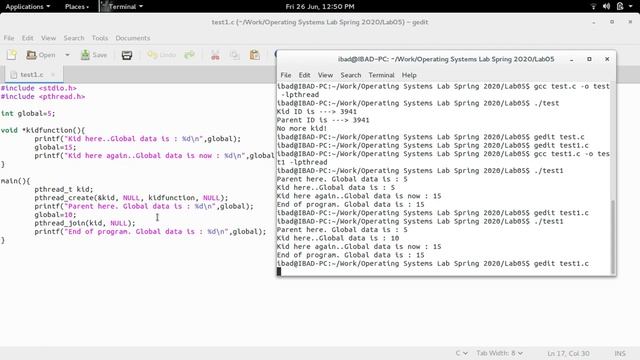This screenshot has width=640, height=360.
Task: Open gedit Documents menu
Action: tap(133, 38)
